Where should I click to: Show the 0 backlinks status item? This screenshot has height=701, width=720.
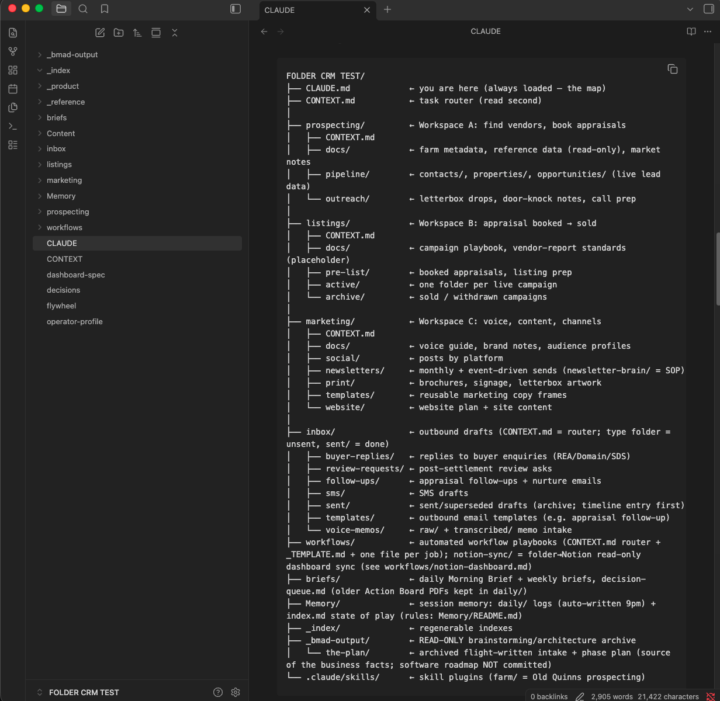tap(549, 696)
